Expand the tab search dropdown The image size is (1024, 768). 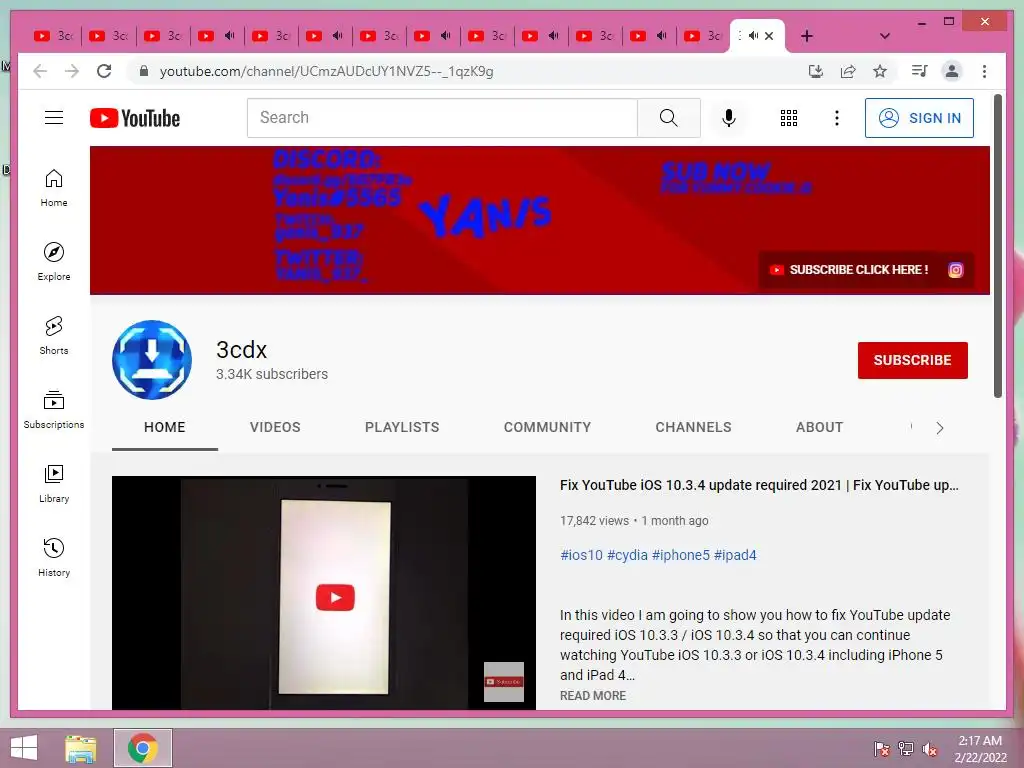tap(885, 36)
